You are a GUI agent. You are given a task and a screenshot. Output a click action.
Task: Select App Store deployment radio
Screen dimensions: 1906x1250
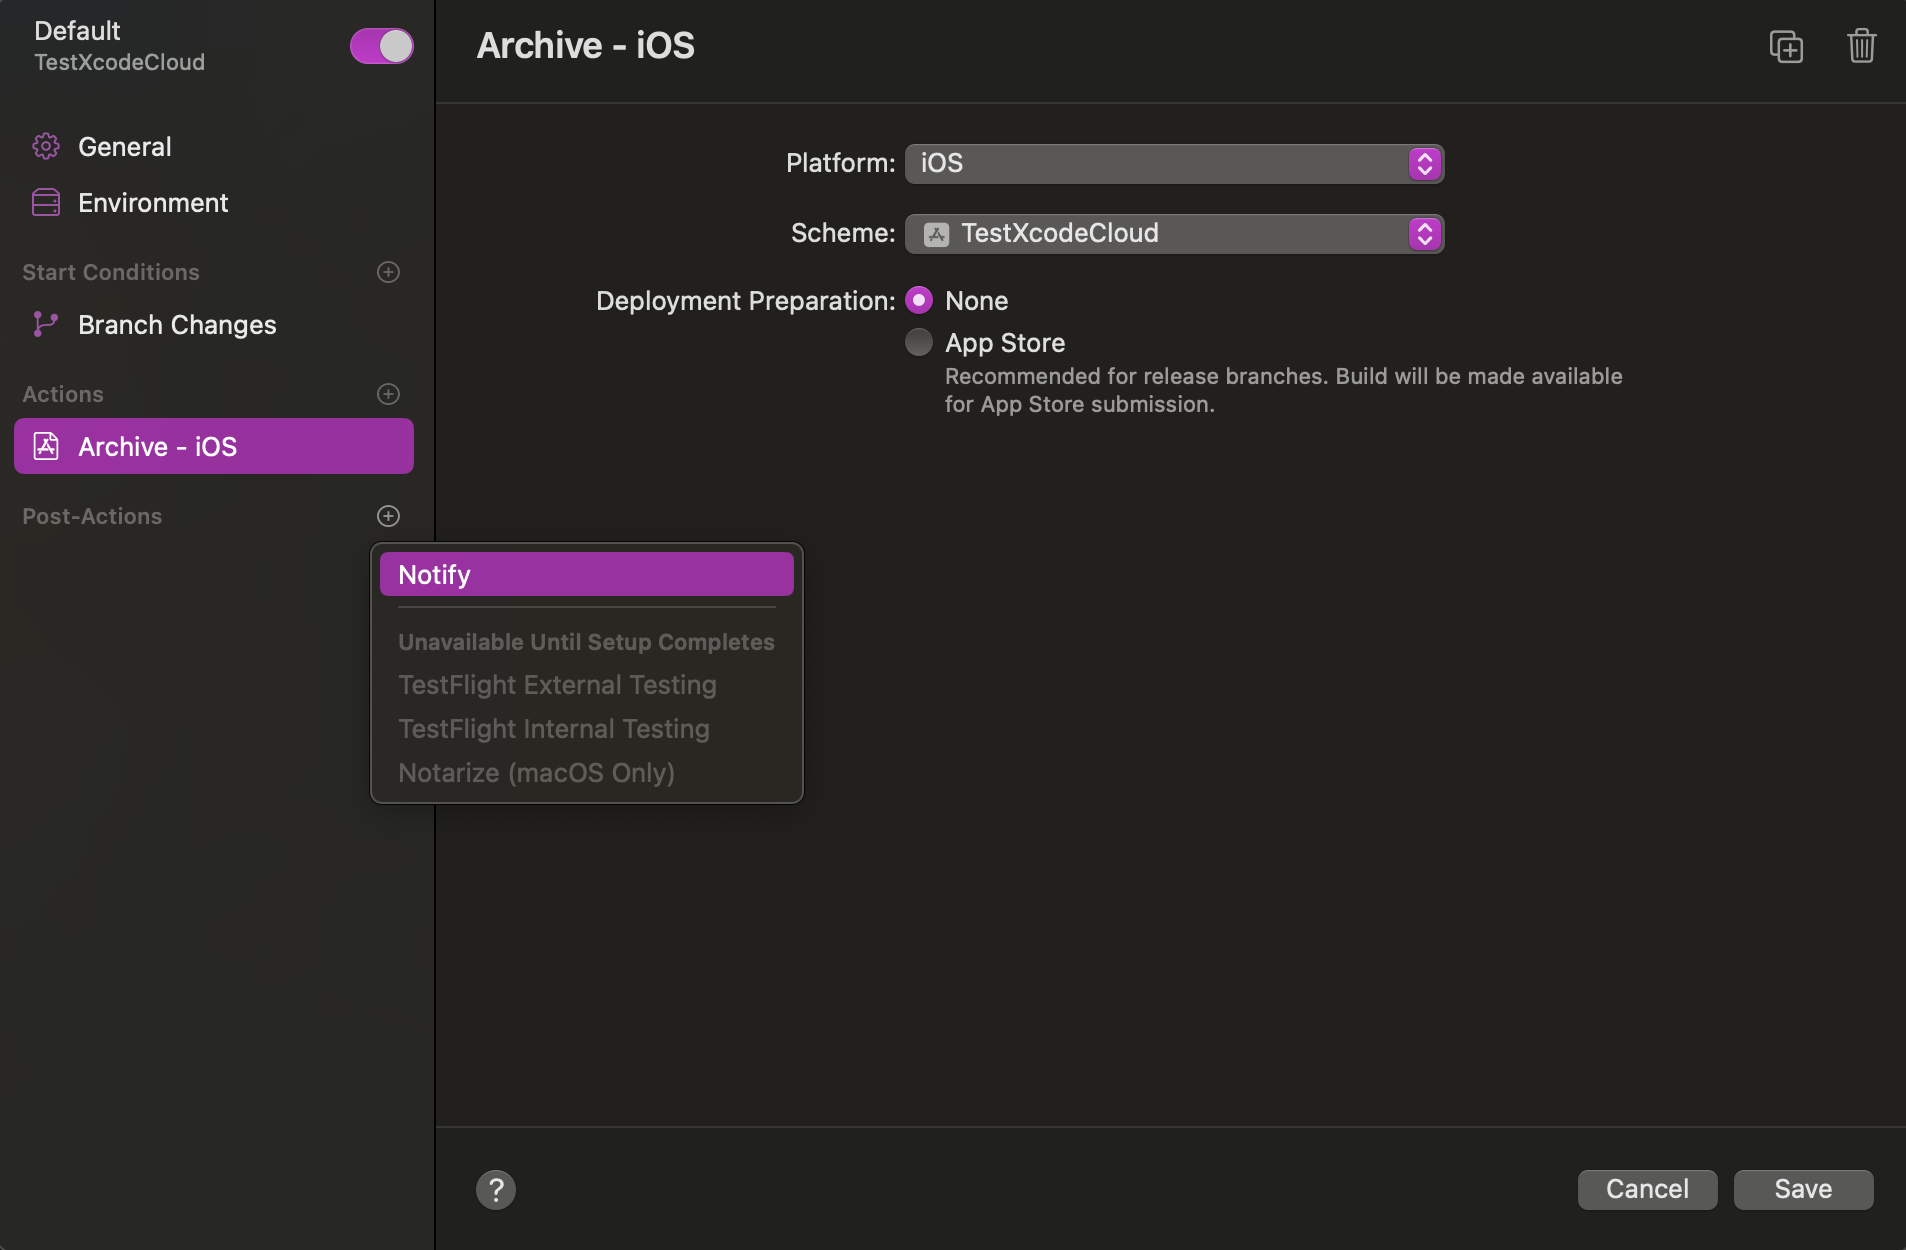pos(919,342)
